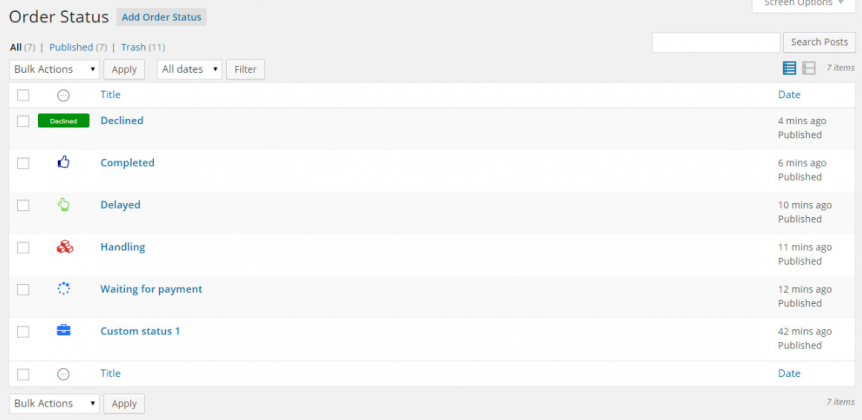Screen dimensions: 862x420
Task: Expand the Screen Options panel
Action: click(804, 4)
